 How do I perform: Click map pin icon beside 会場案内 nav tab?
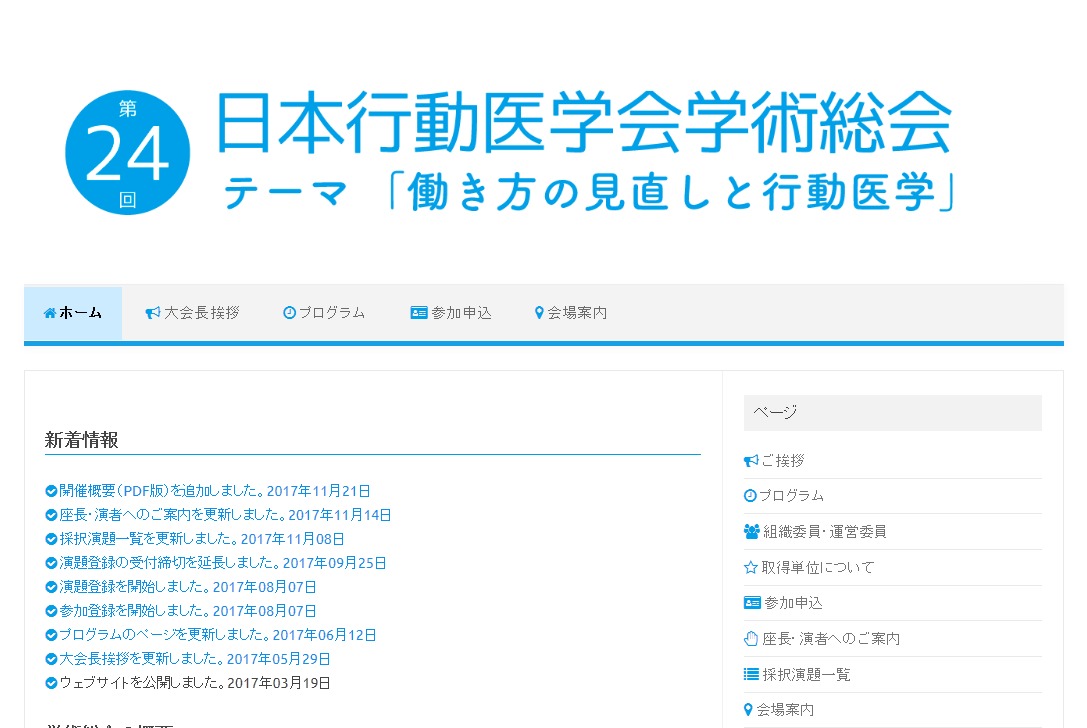pos(539,313)
